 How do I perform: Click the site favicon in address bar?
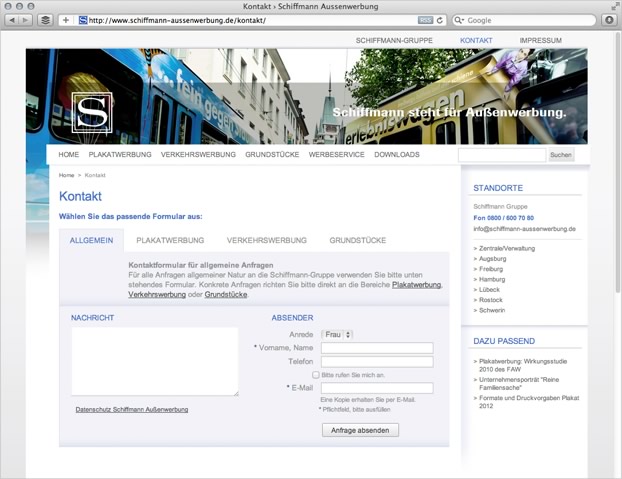pos(83,20)
